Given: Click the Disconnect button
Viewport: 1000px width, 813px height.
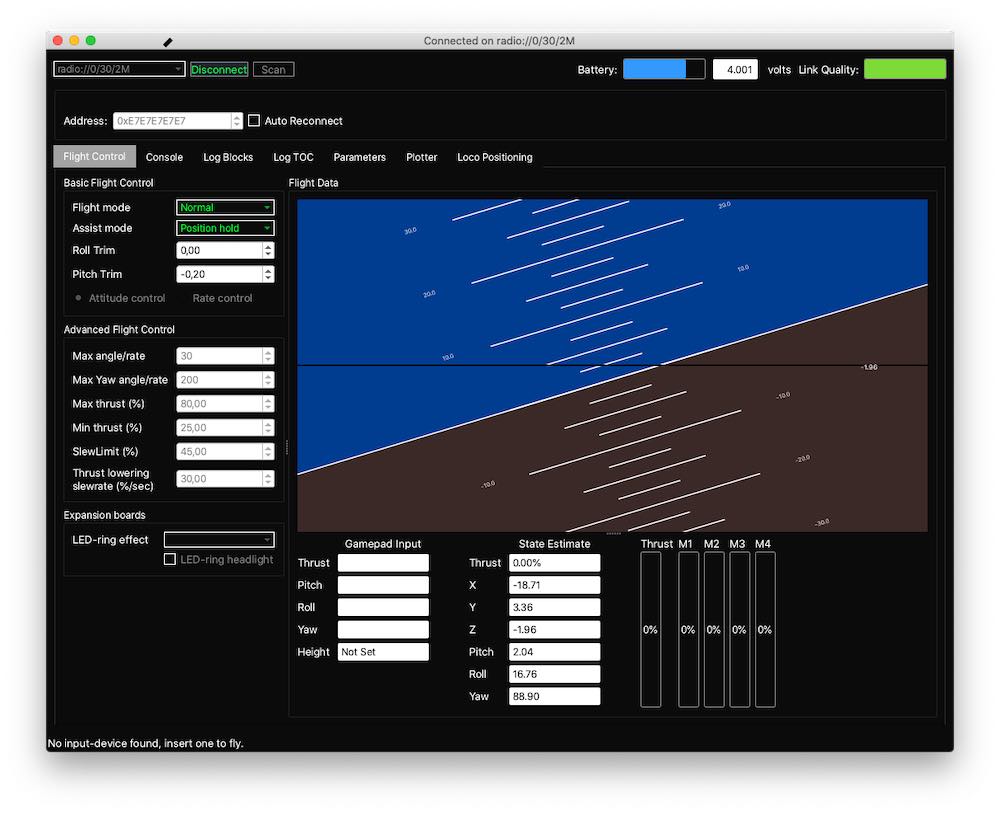Looking at the screenshot, I should [219, 70].
